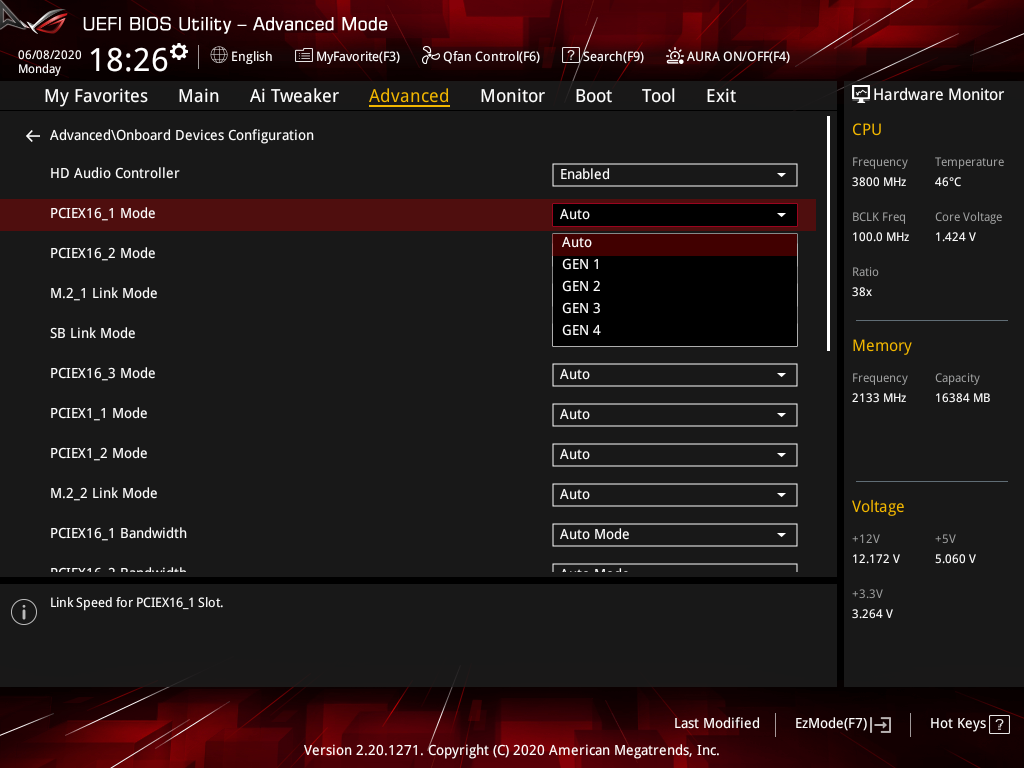Open Hot Keys help

tap(969, 724)
